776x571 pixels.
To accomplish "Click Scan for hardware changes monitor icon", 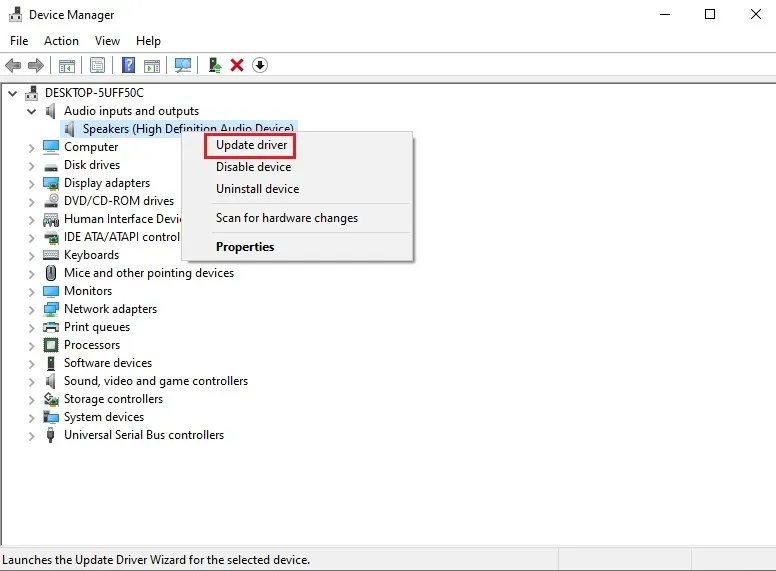I will (183, 65).
